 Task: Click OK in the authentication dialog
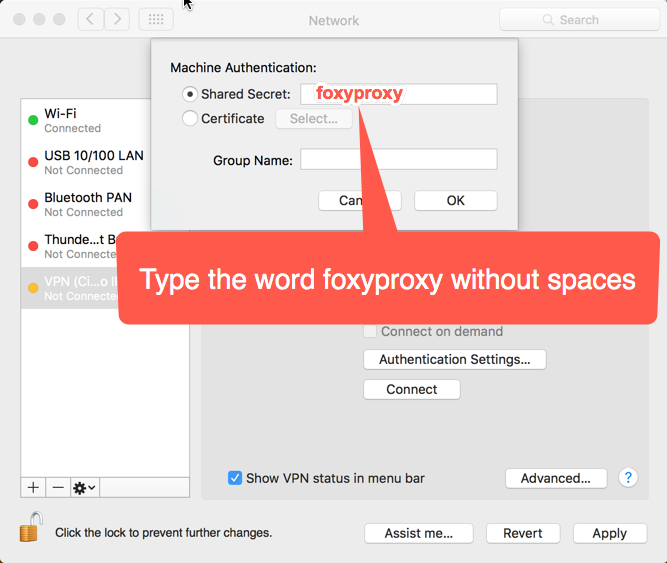click(x=456, y=200)
